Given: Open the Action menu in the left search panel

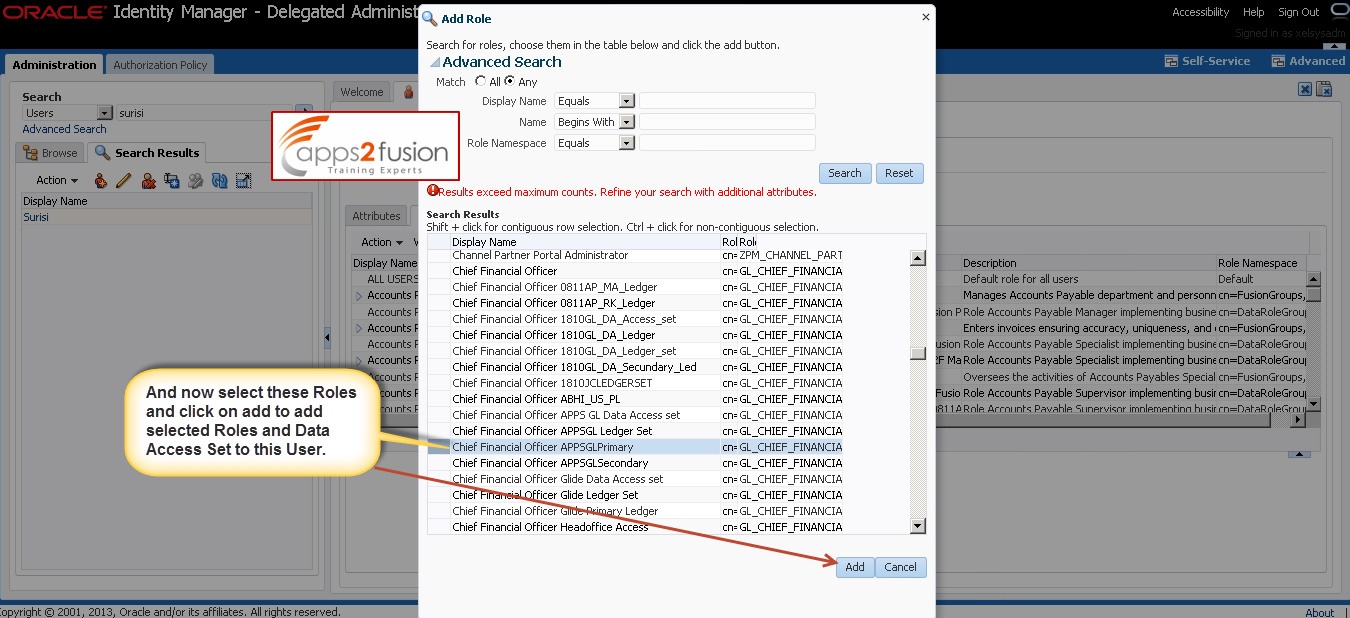Looking at the screenshot, I should pos(57,181).
